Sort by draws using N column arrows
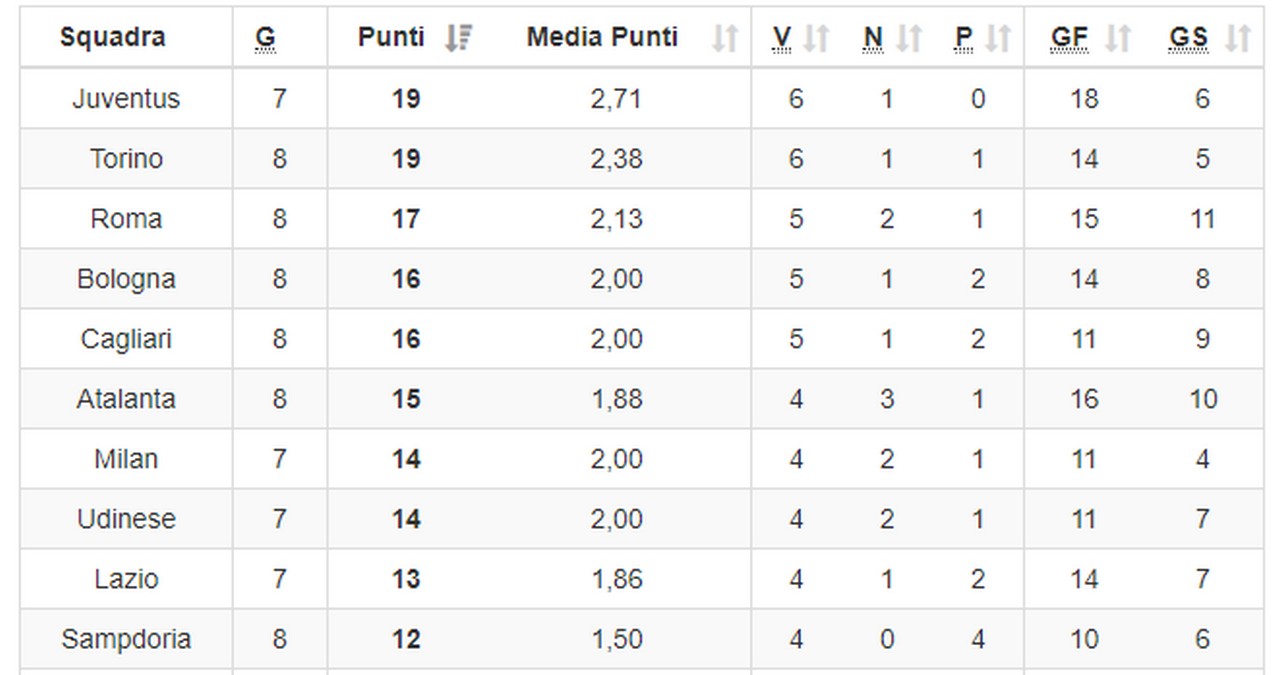1280x675 pixels. (908, 38)
